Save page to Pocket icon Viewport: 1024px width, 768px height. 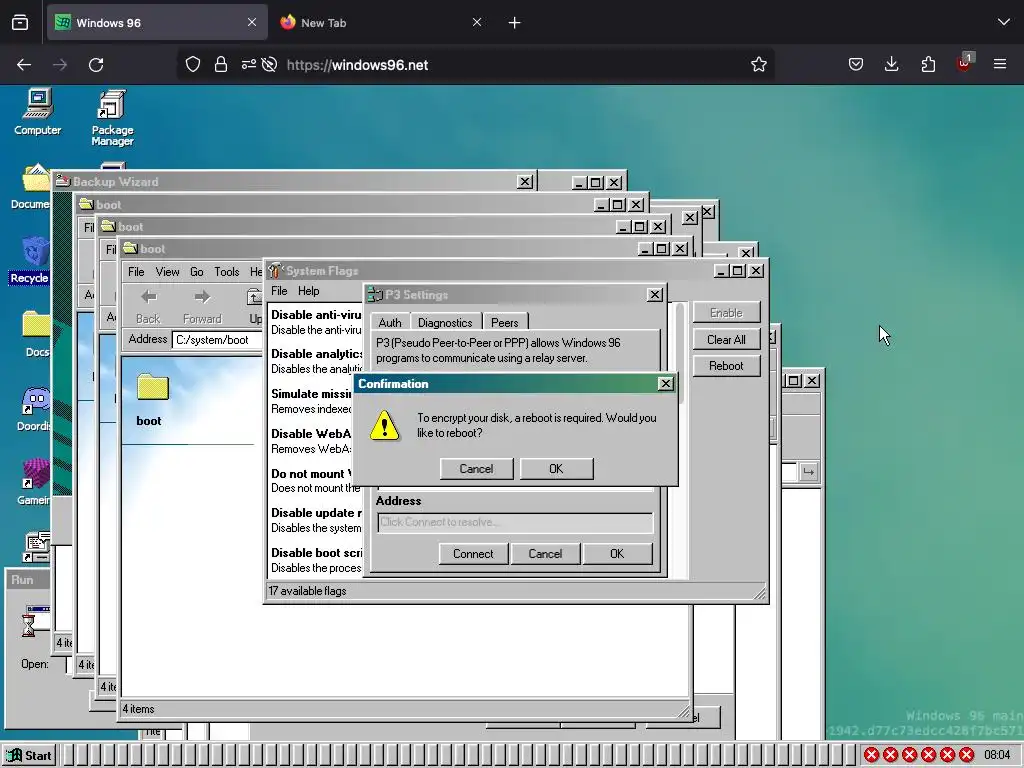(856, 64)
